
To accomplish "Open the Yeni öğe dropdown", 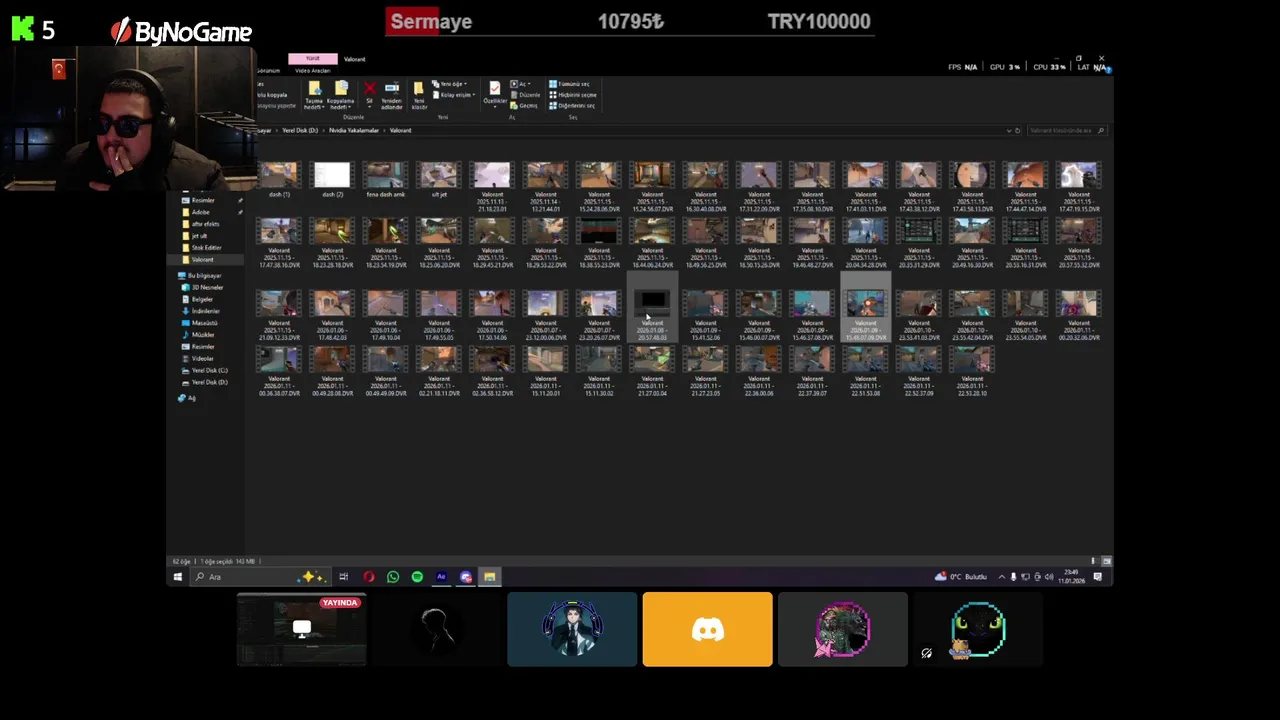I will [450, 84].
